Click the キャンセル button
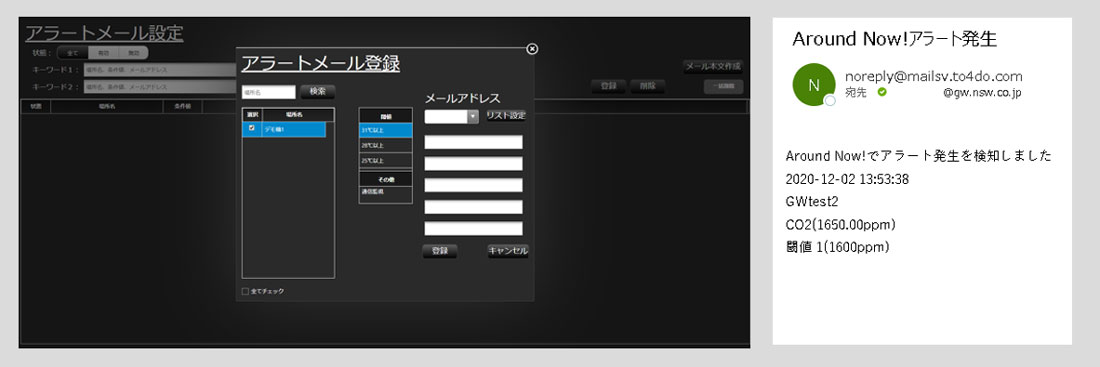 [508, 251]
